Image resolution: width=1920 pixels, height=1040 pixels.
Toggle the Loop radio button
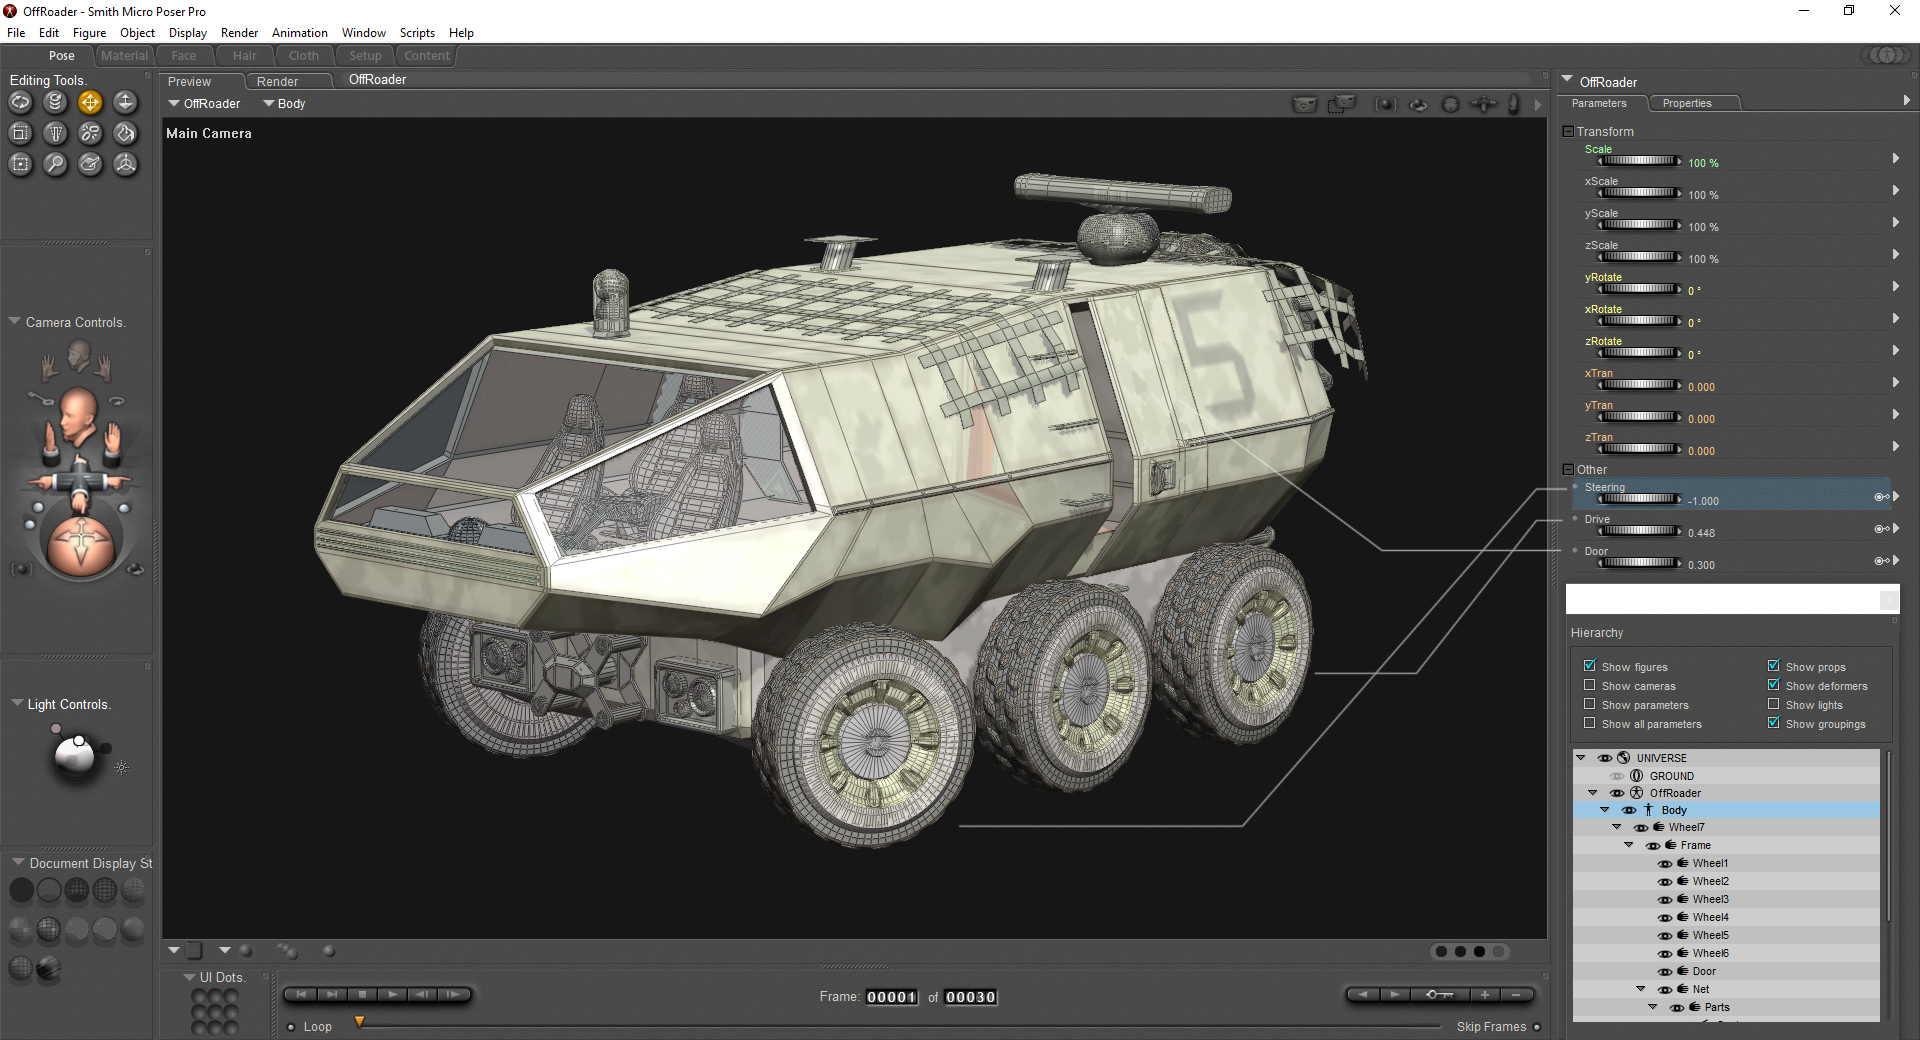tap(291, 1027)
